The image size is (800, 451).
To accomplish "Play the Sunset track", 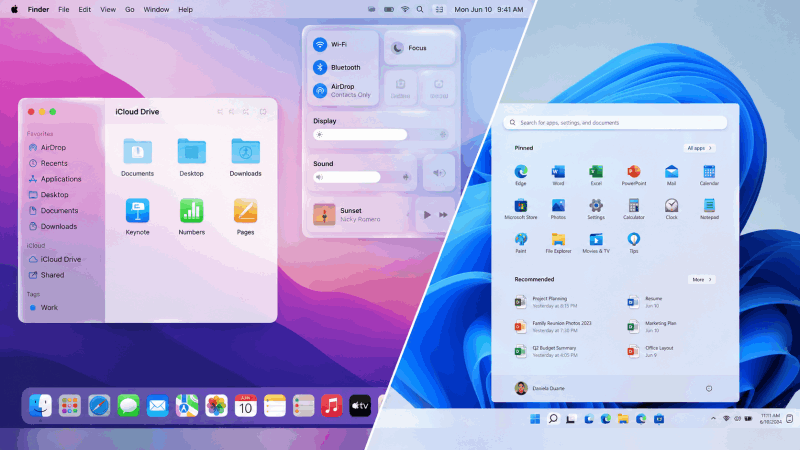I will click(427, 215).
